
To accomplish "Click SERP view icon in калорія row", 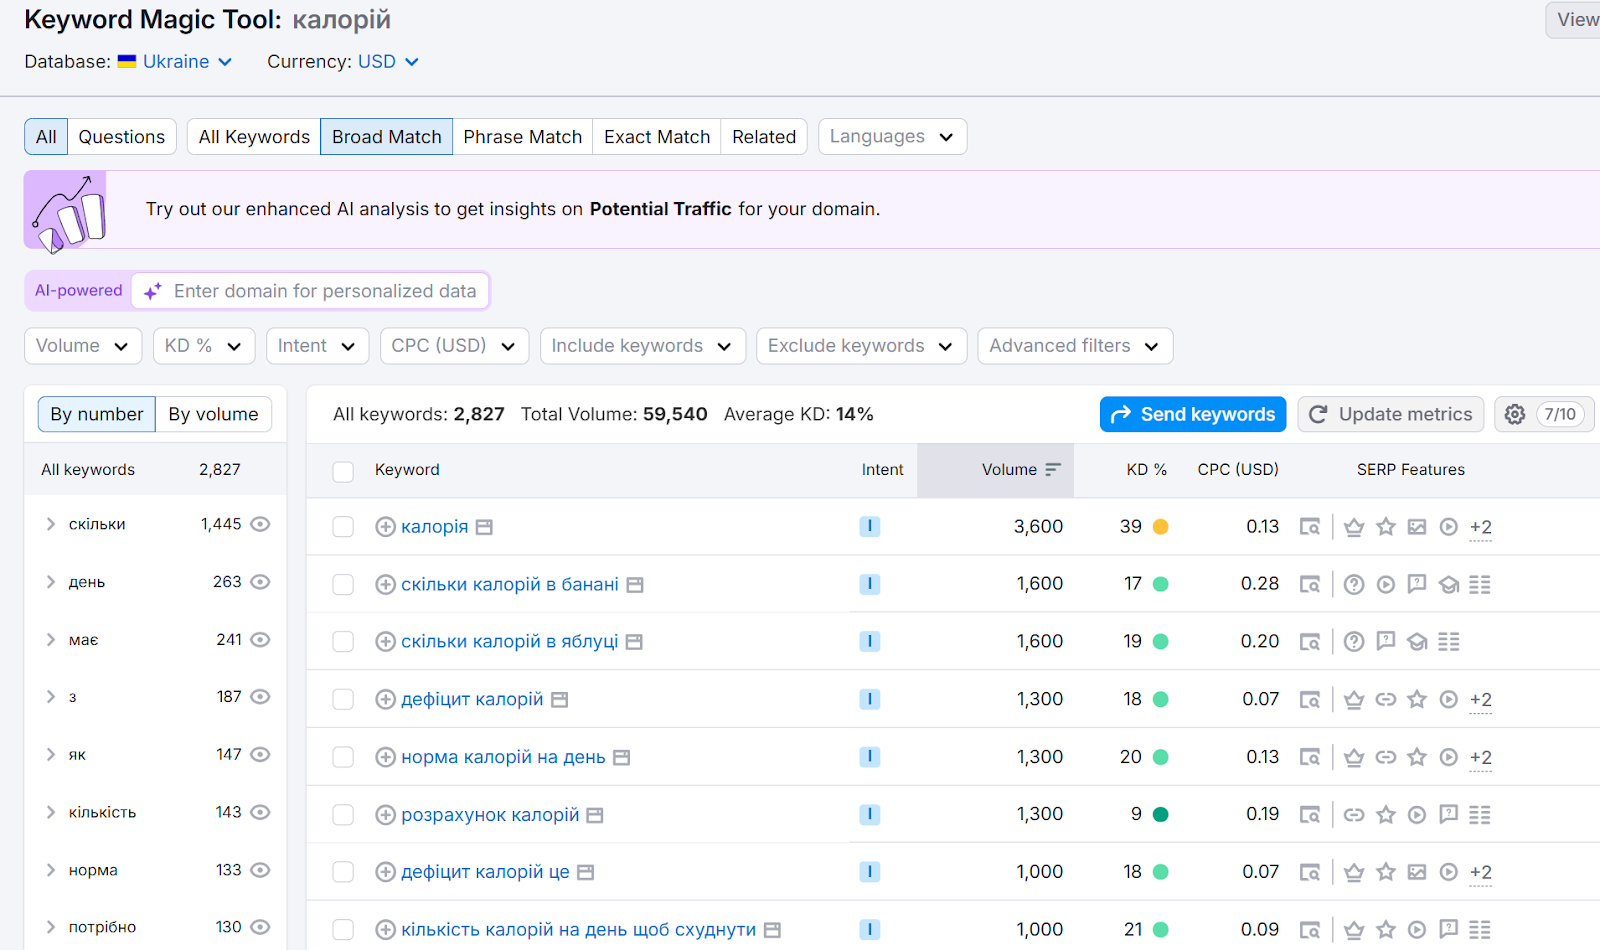I will pos(1309,527).
